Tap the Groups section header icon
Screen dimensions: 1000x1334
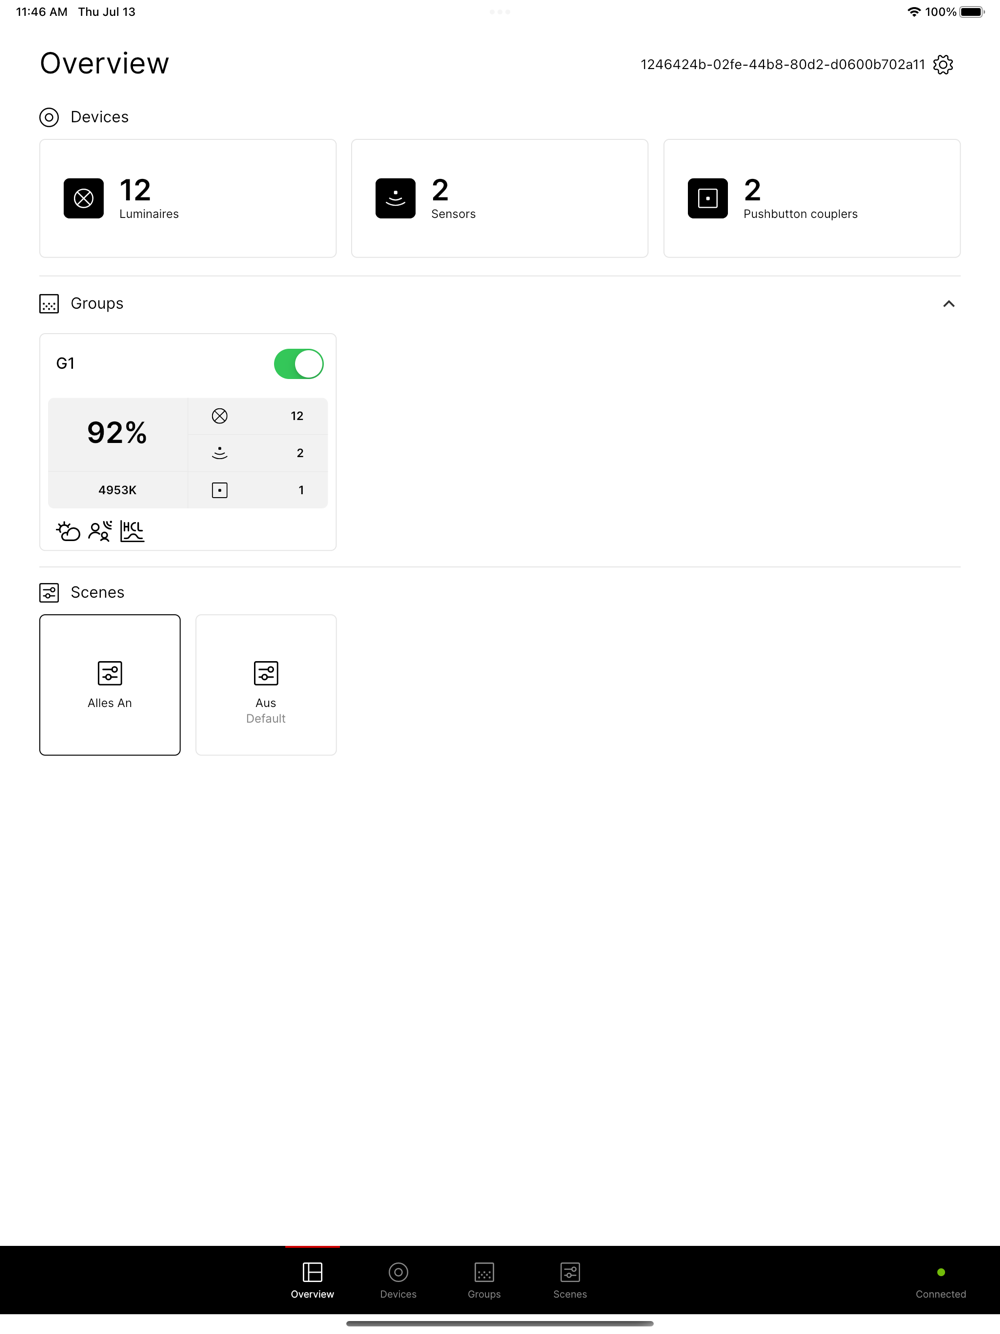point(49,304)
